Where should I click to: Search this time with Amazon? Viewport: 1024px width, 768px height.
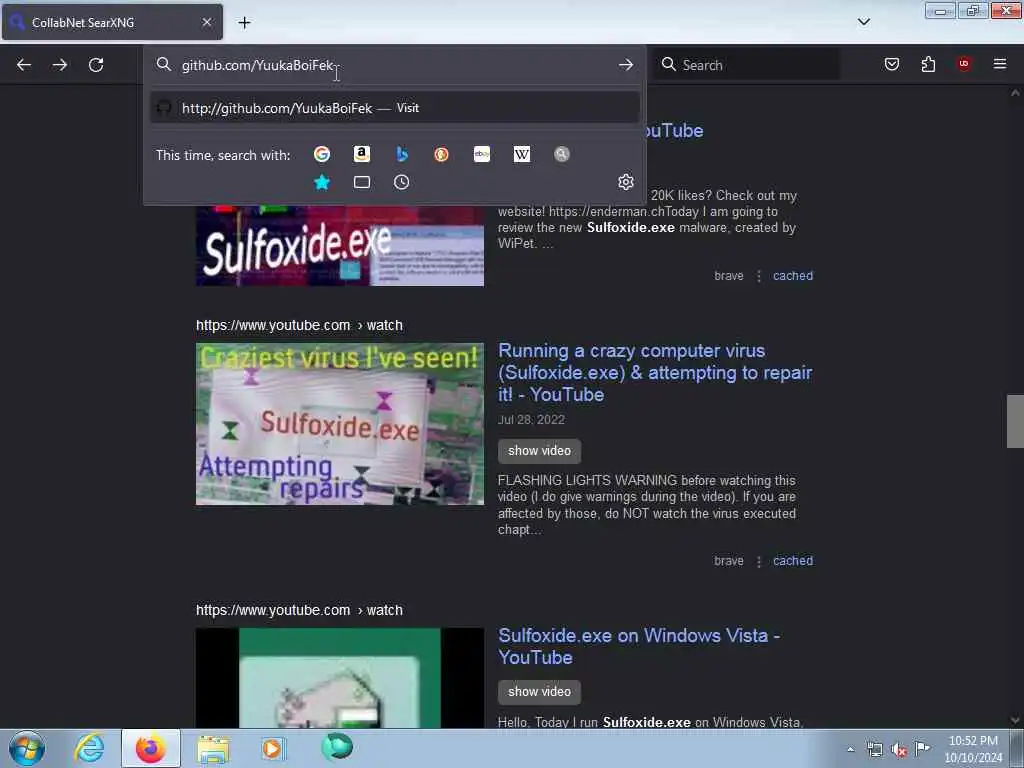coord(362,154)
